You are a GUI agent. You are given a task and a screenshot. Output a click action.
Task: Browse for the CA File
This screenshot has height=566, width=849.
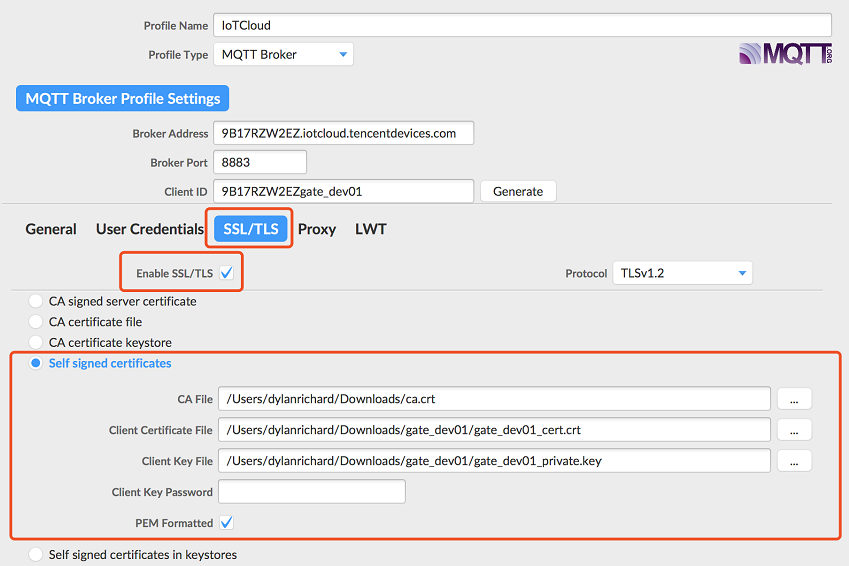(x=794, y=399)
